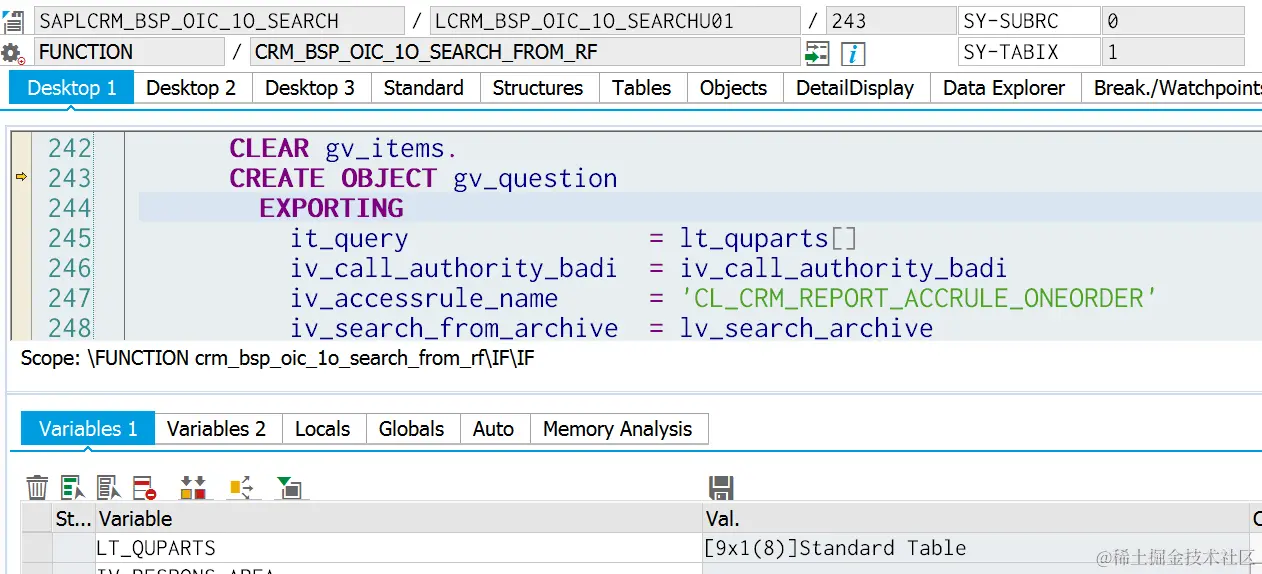The height and width of the screenshot is (574, 1262).
Task: Click line number 244 in the gutter
Action: [70, 208]
